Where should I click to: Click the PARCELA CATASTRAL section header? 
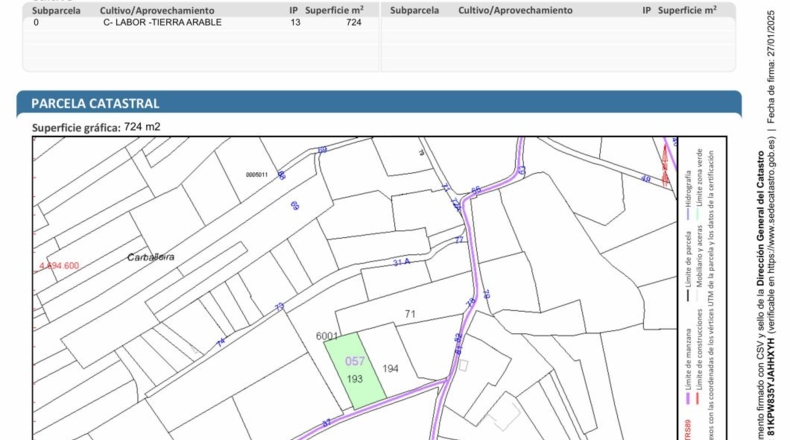(x=379, y=103)
